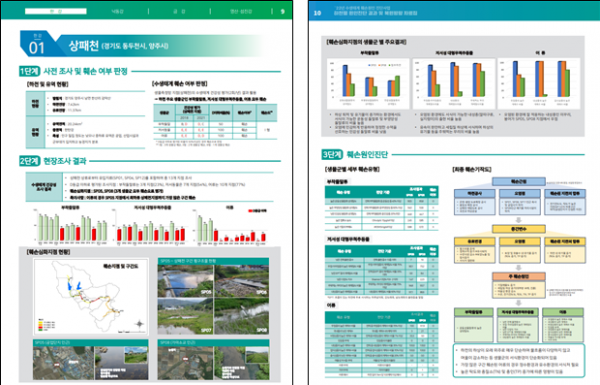Open the SP05 site photo
The width and height of the screenshot is (600, 385).
[186, 281]
